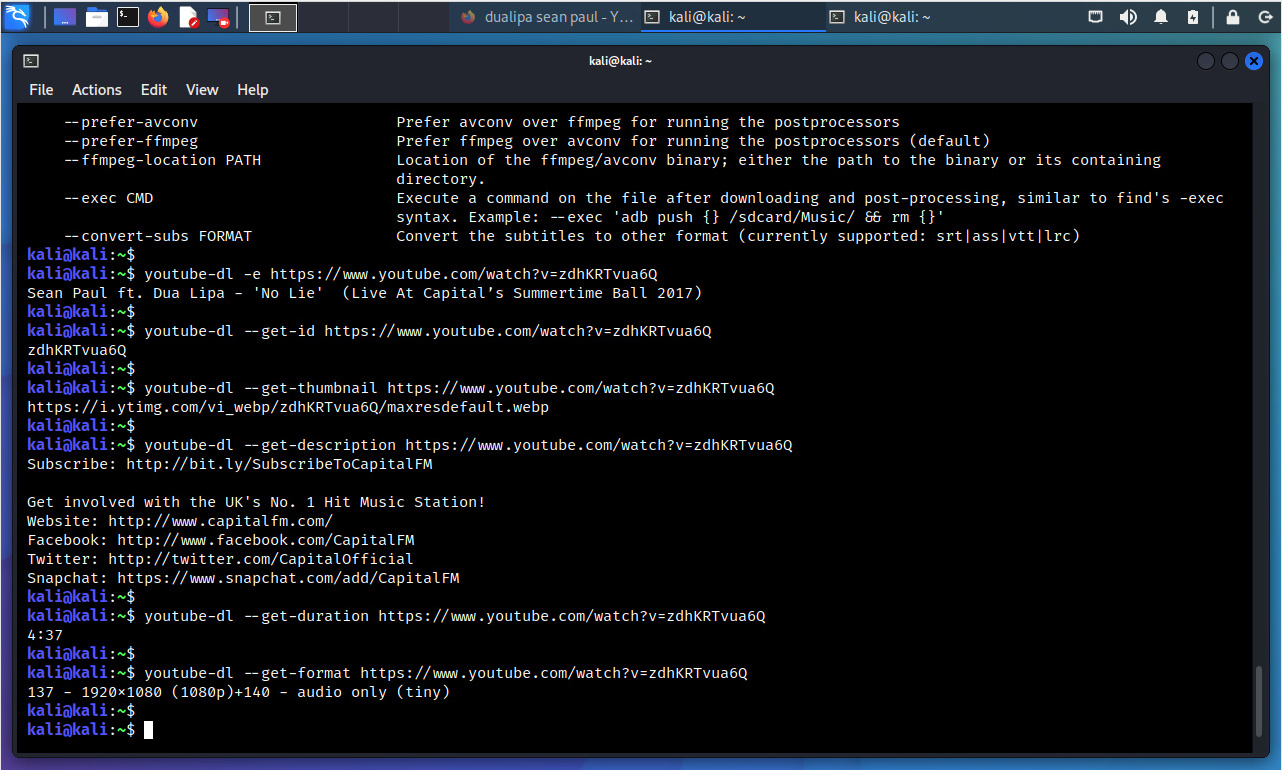Open the file manager launcher in panel
This screenshot has height=770, width=1283.
[x=96, y=17]
